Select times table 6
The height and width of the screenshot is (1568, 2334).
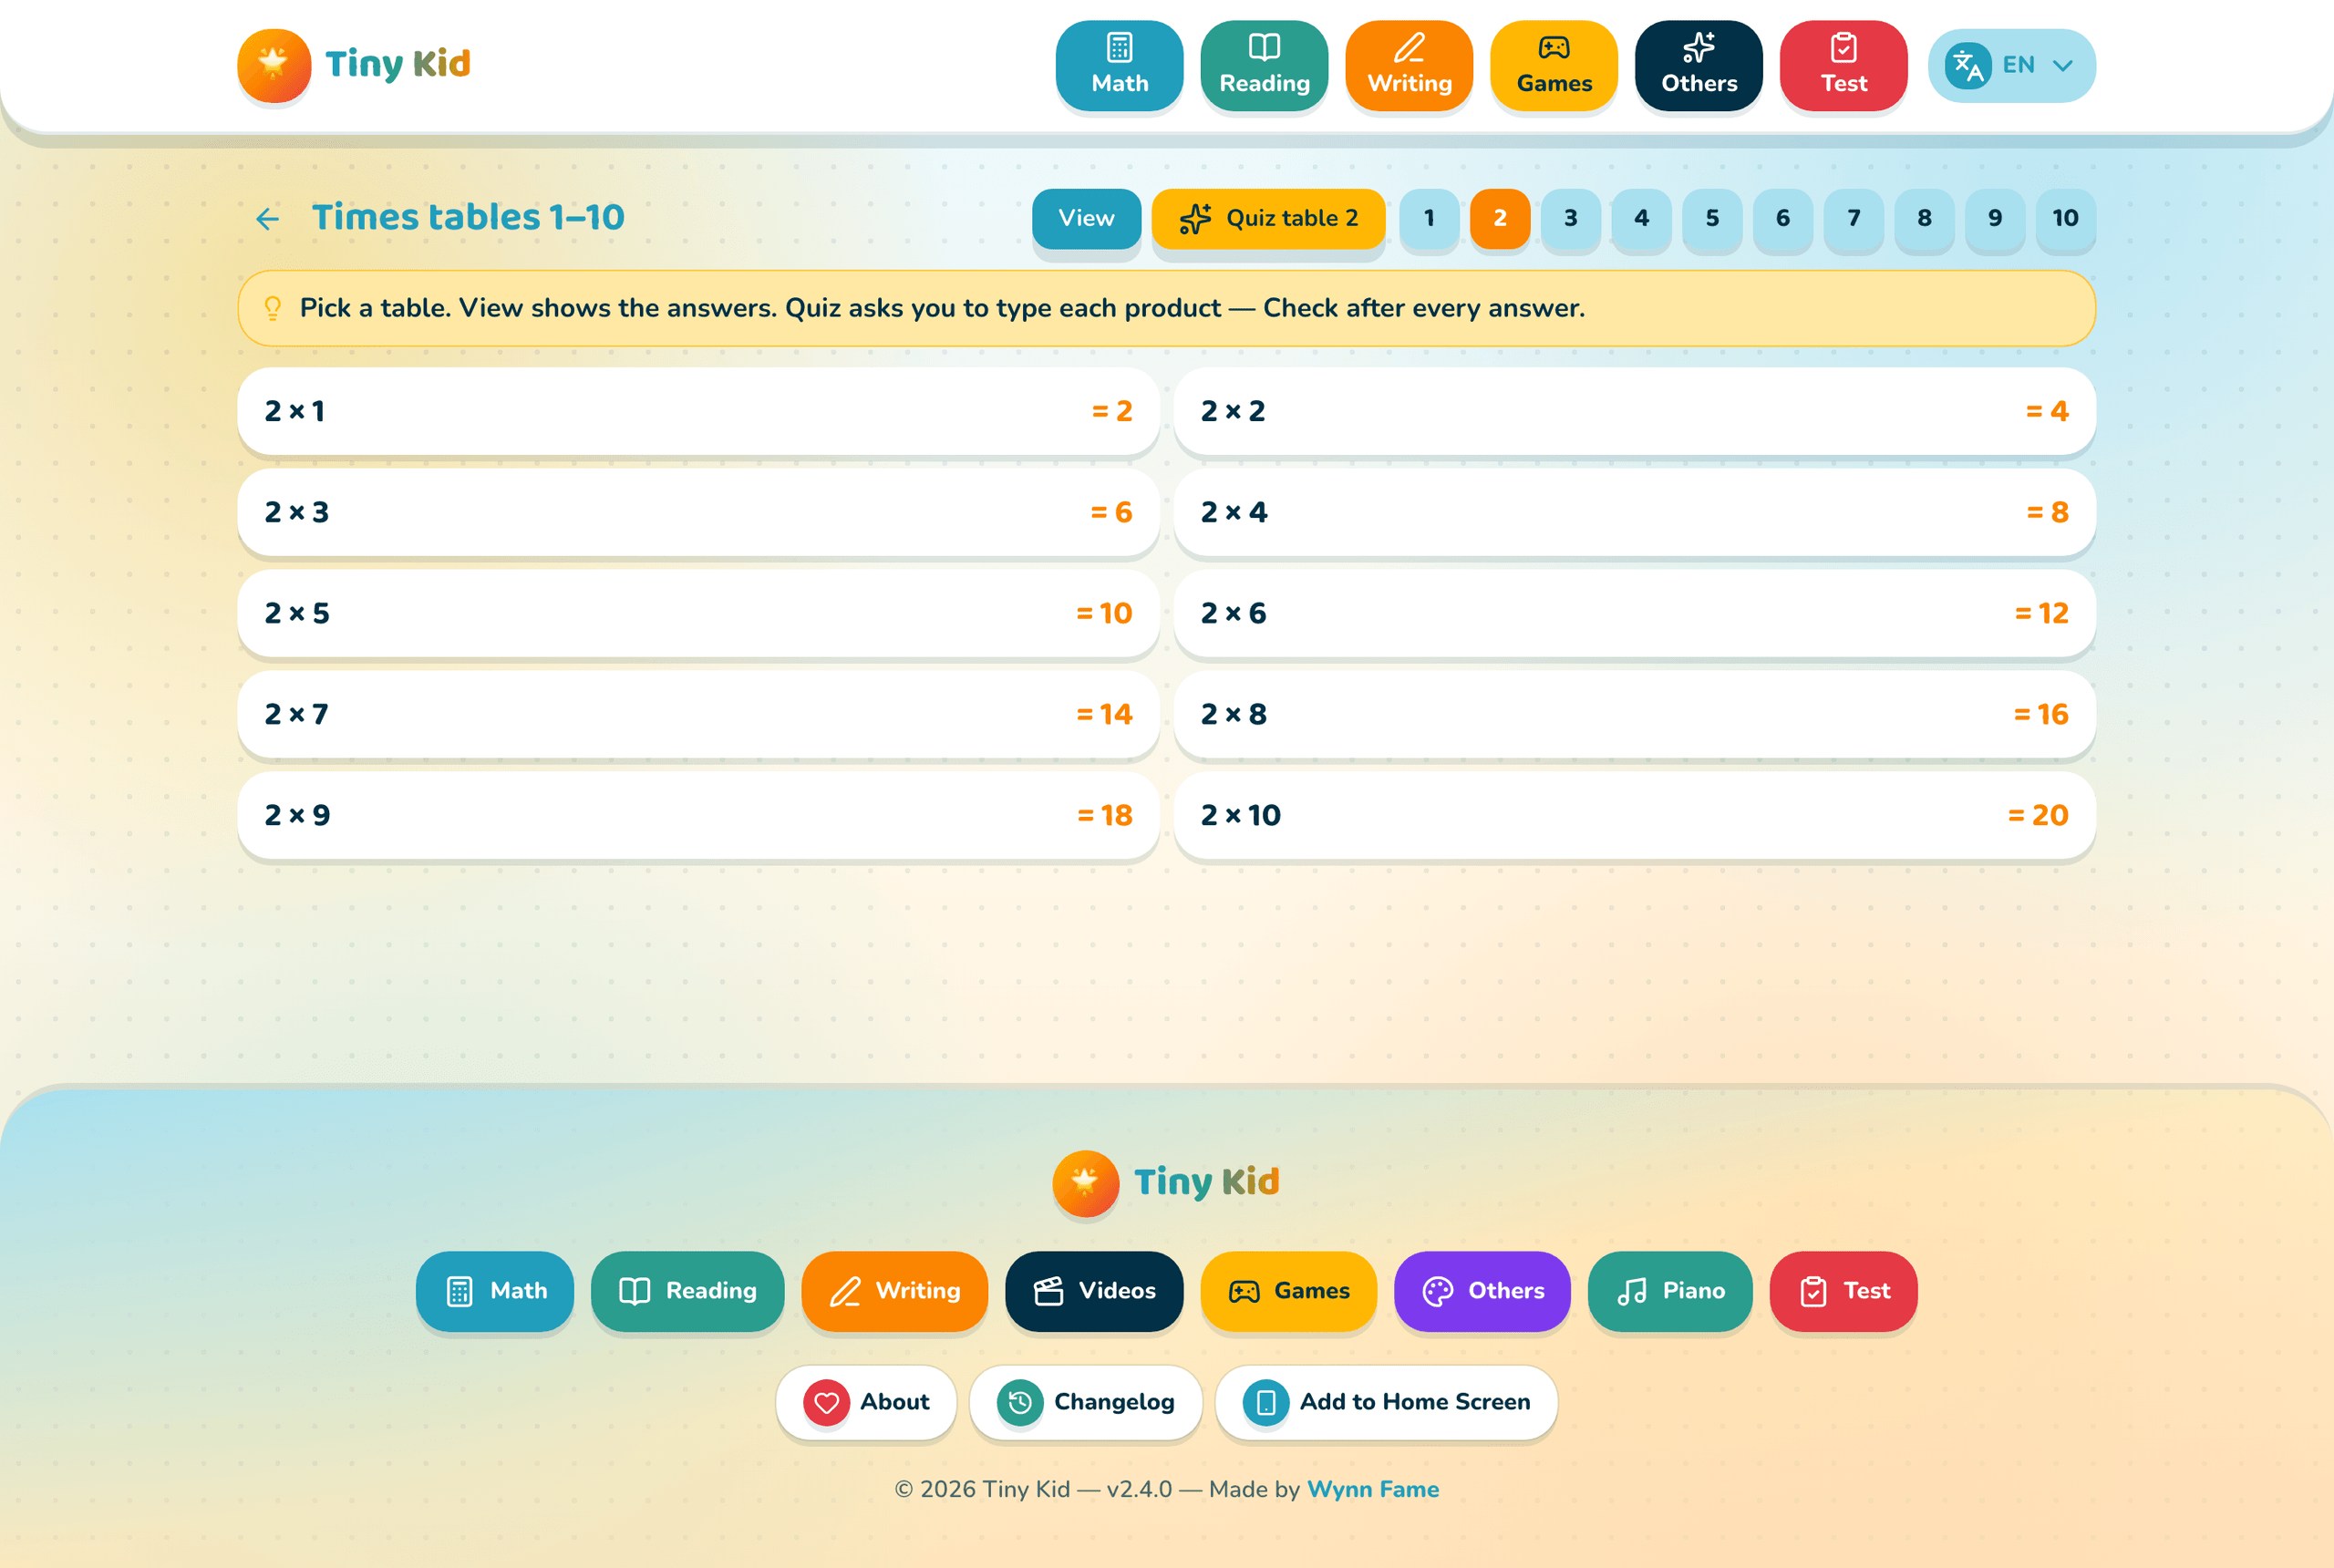(1783, 218)
